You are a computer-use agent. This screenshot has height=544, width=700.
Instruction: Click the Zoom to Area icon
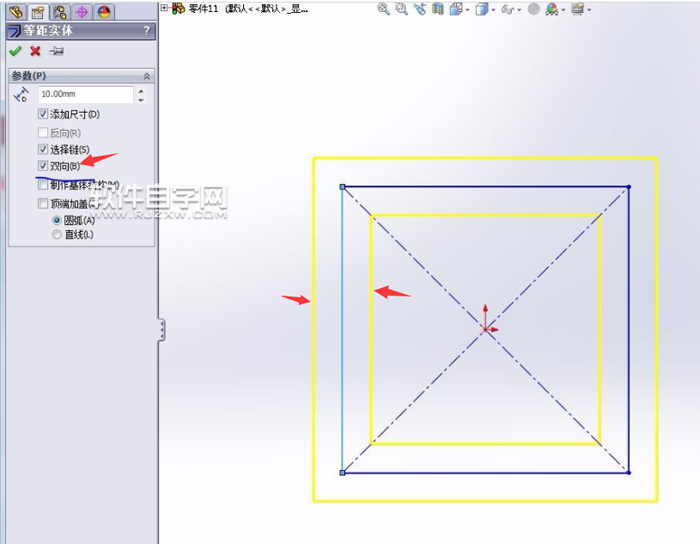pos(401,8)
